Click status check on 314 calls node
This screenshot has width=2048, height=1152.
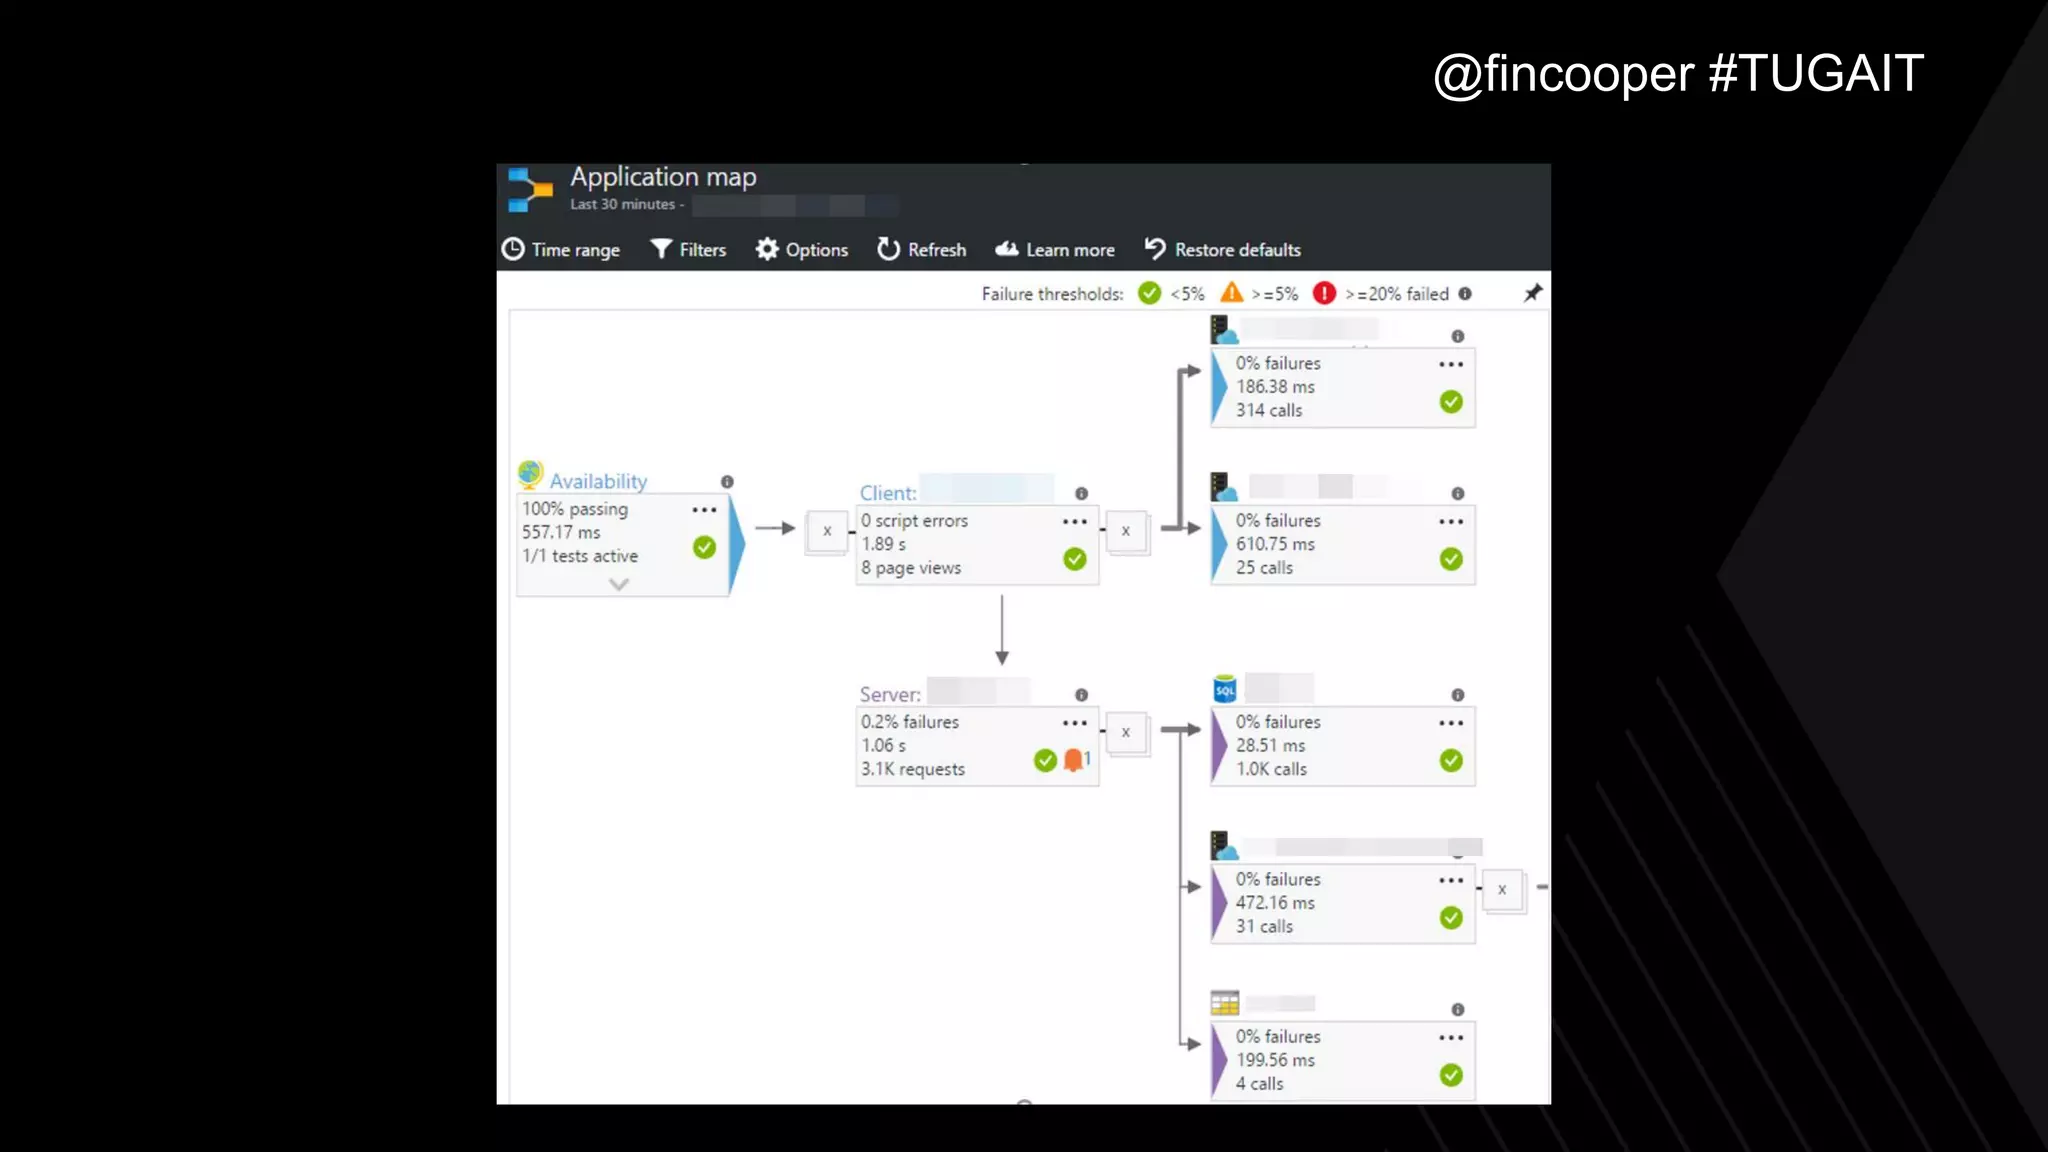[x=1451, y=402]
